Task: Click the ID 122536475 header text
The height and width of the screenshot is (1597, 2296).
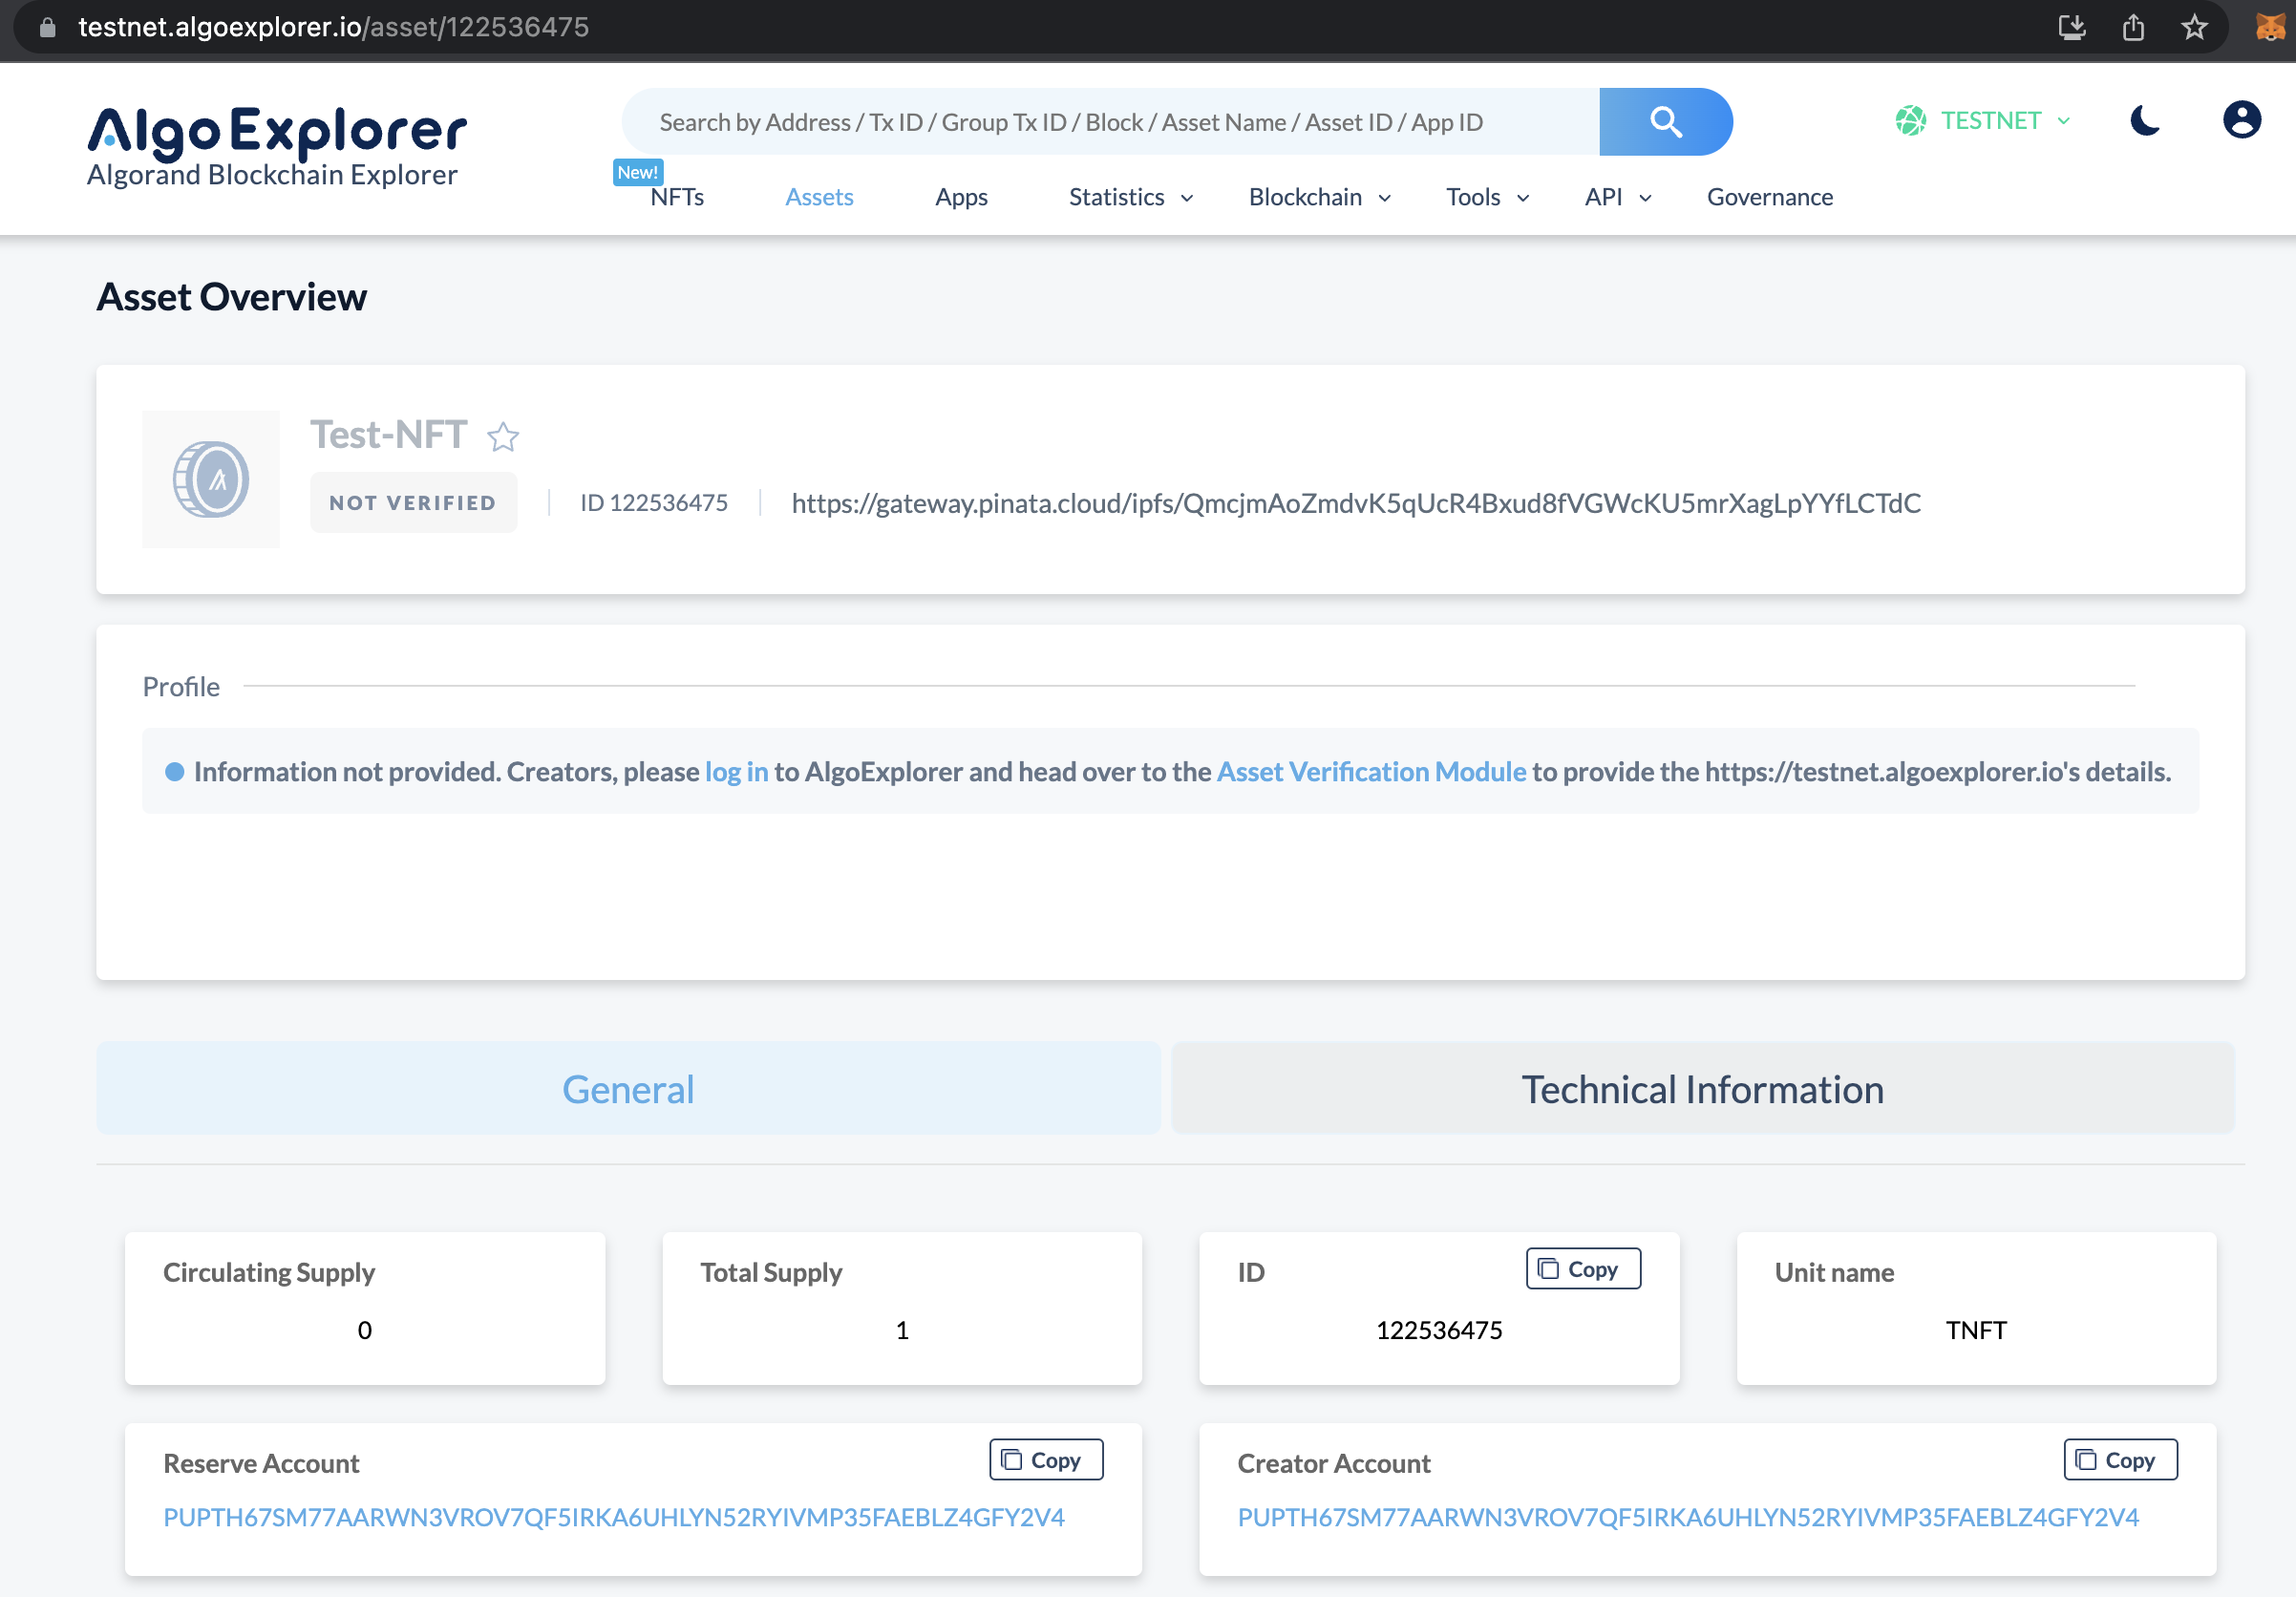Action: (654, 502)
